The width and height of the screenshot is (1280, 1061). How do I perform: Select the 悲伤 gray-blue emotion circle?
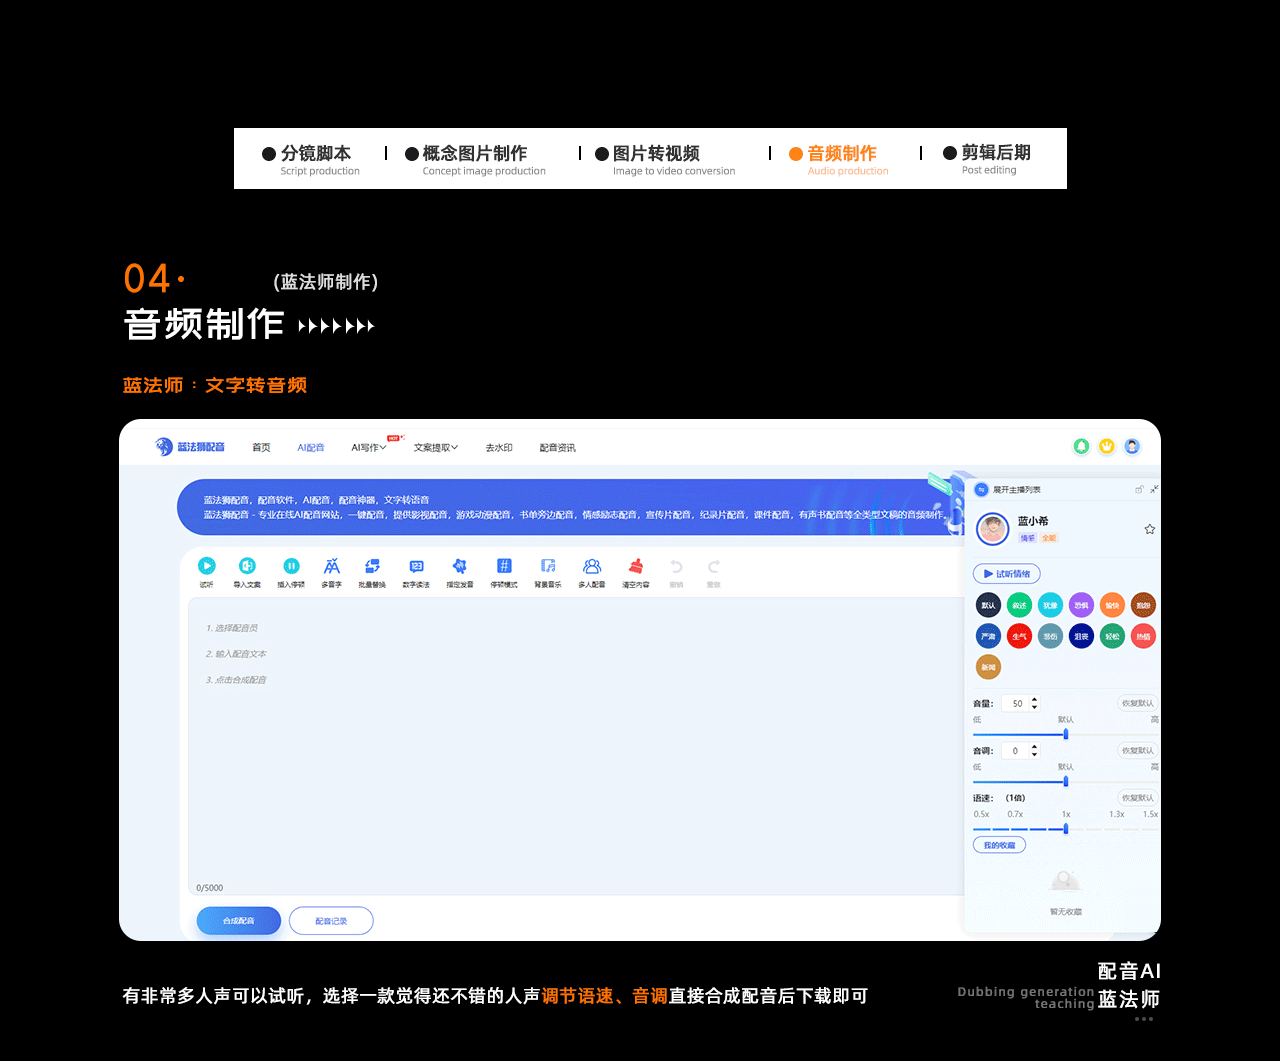click(1050, 636)
